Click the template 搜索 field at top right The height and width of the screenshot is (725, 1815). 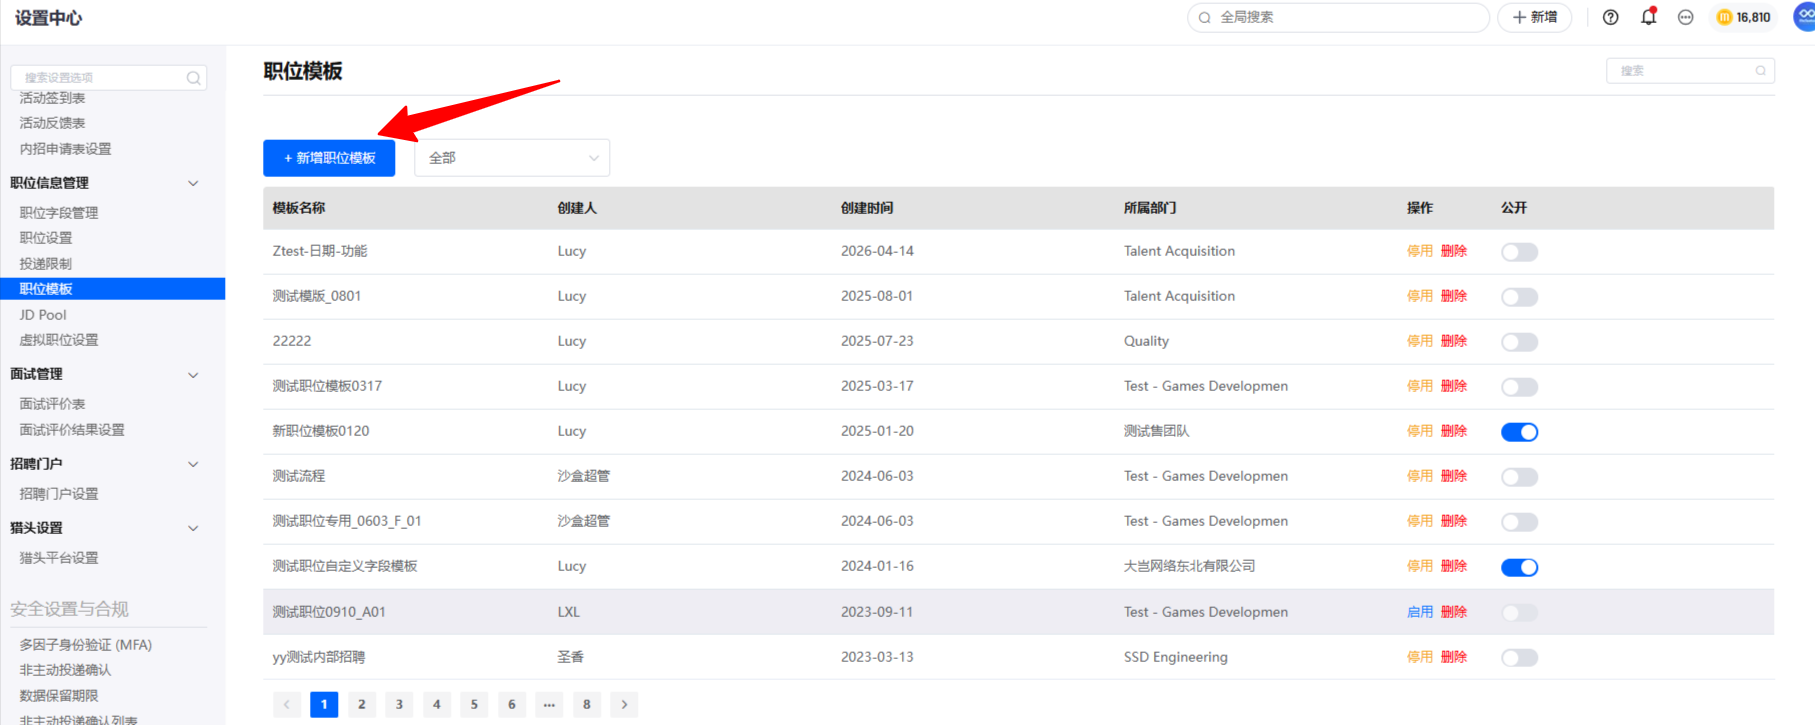click(x=1690, y=71)
